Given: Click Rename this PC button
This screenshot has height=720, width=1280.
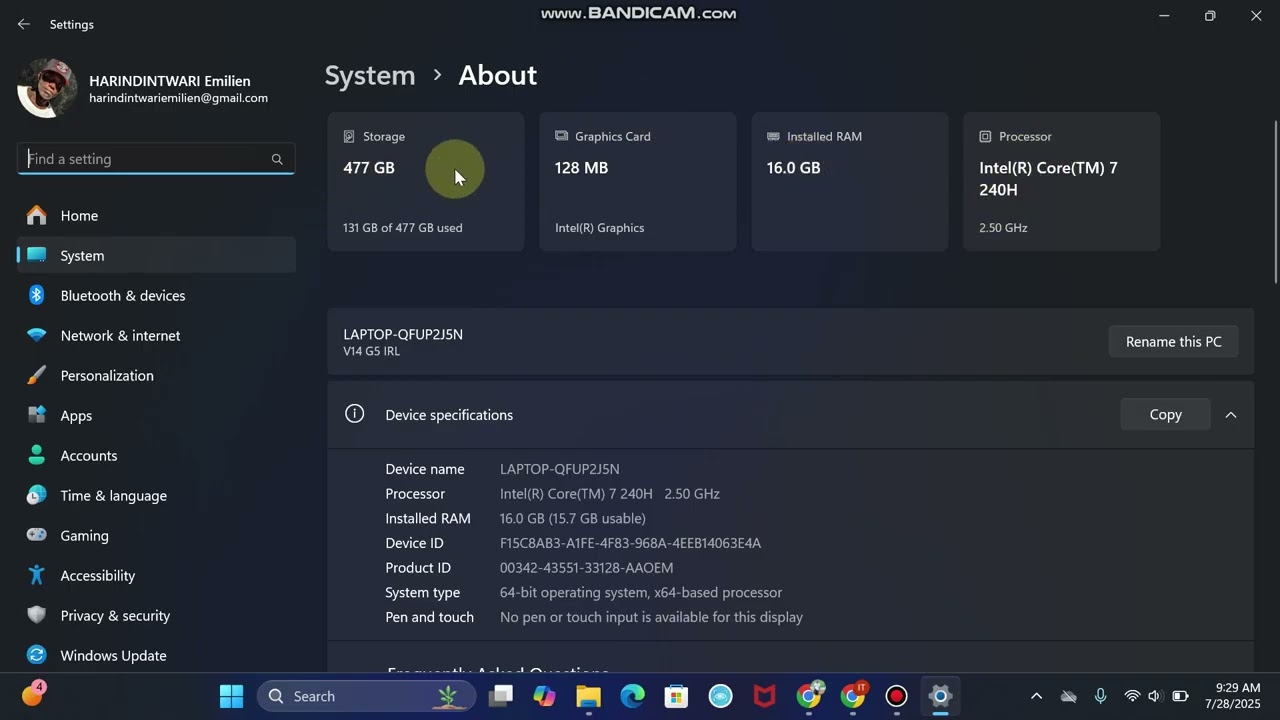Looking at the screenshot, I should click(x=1173, y=342).
